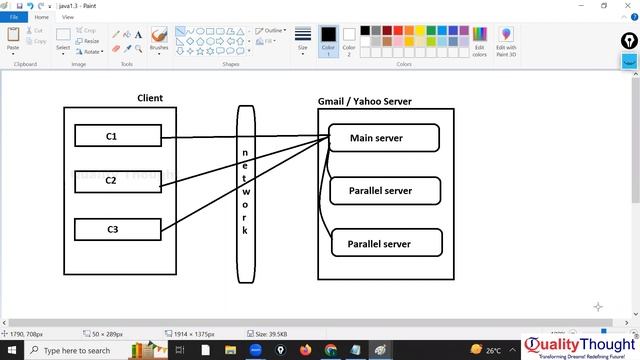Select the Magnifier tool
The image size is (640, 360).
pyautogui.click(x=138, y=49)
